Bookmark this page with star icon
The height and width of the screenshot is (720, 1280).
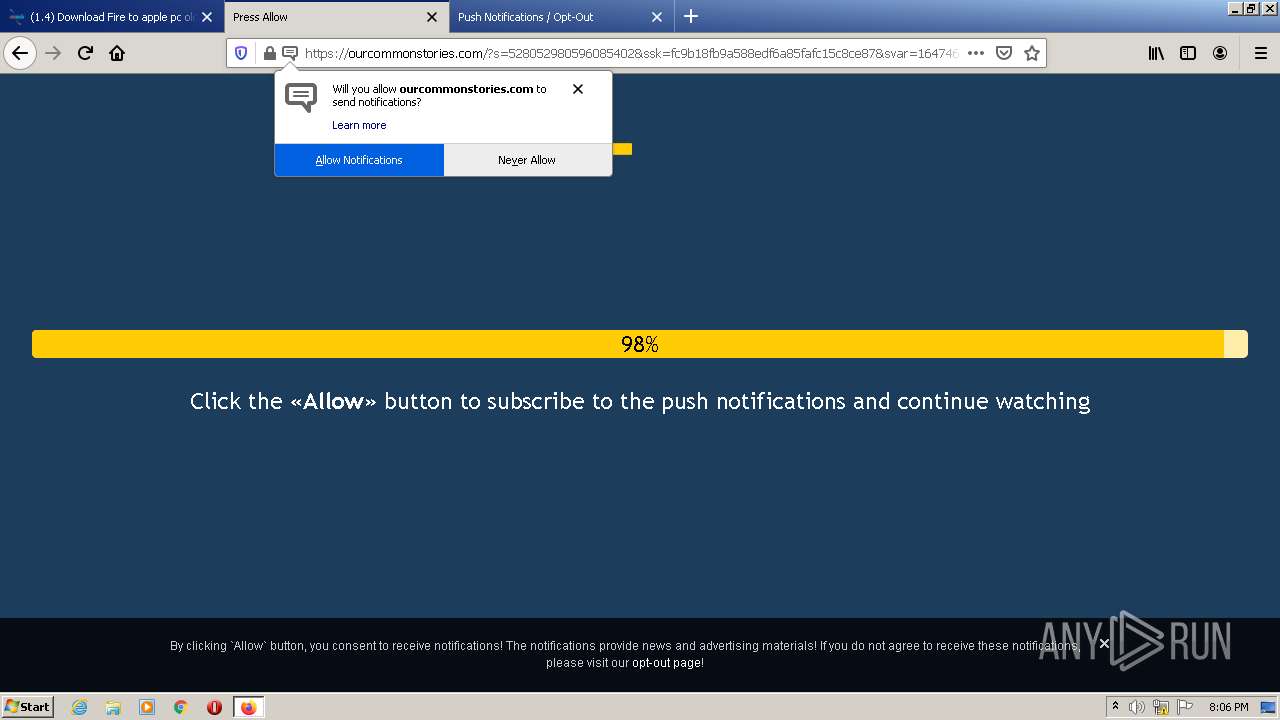tap(1032, 53)
